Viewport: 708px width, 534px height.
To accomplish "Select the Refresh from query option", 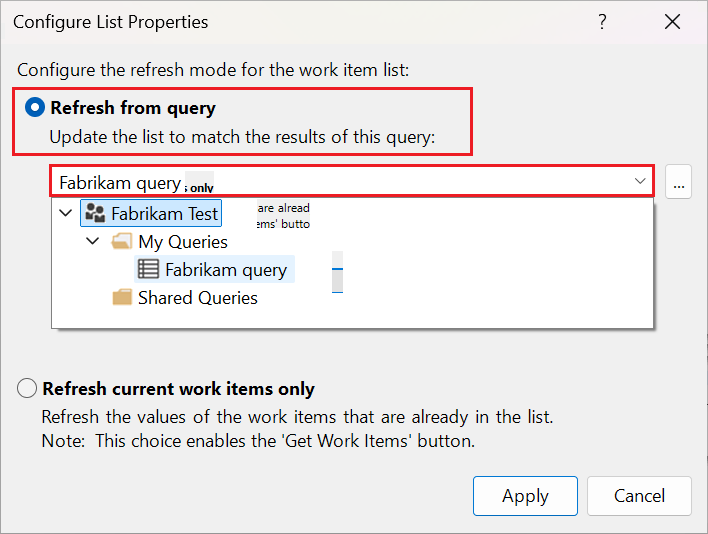I will tap(35, 107).
